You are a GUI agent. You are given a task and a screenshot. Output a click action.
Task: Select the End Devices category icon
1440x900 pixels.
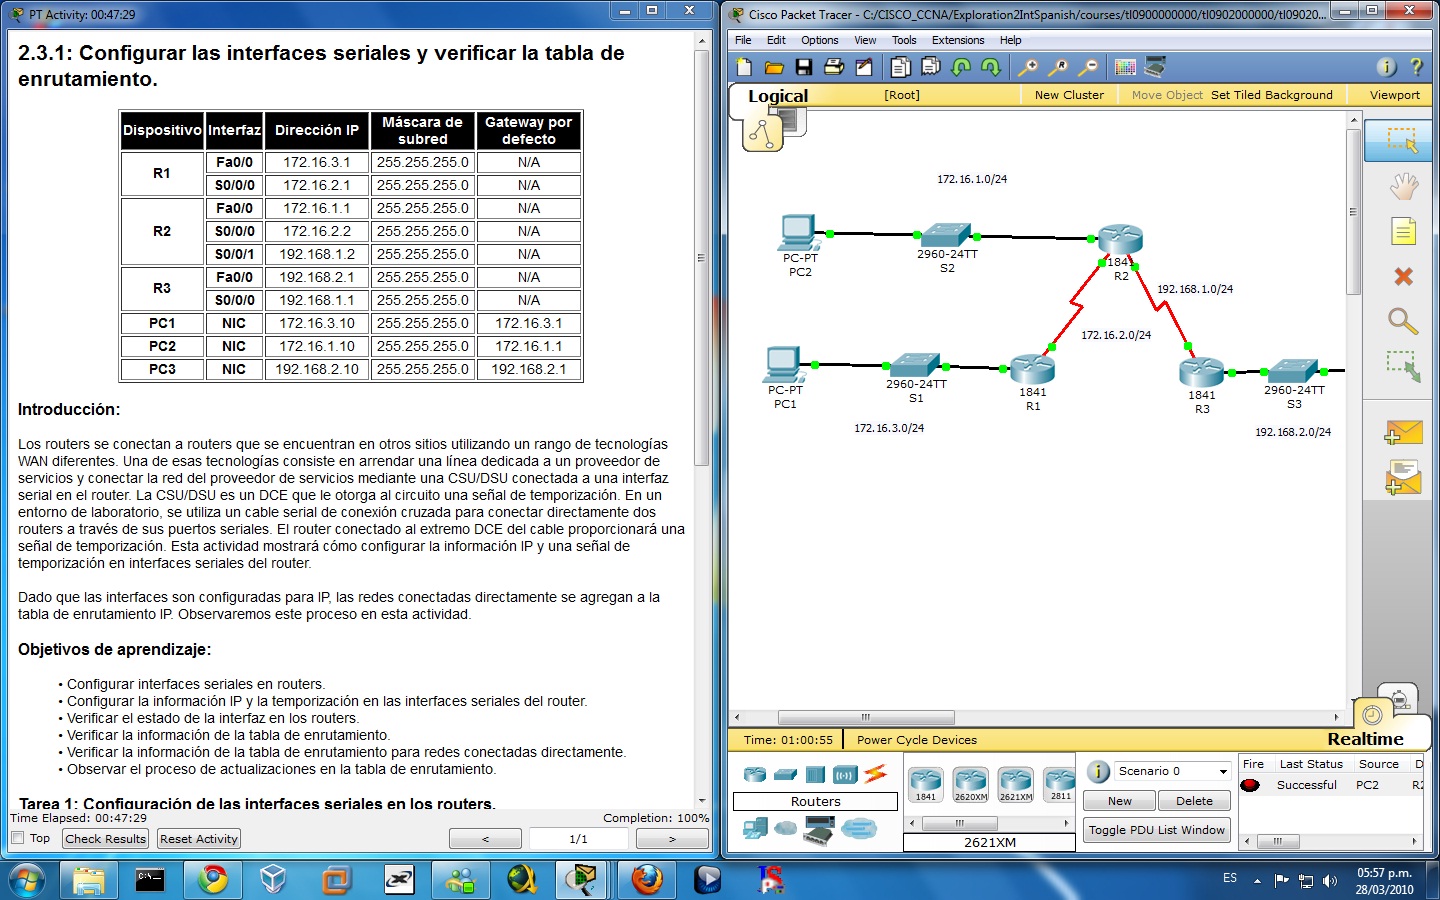click(x=755, y=828)
